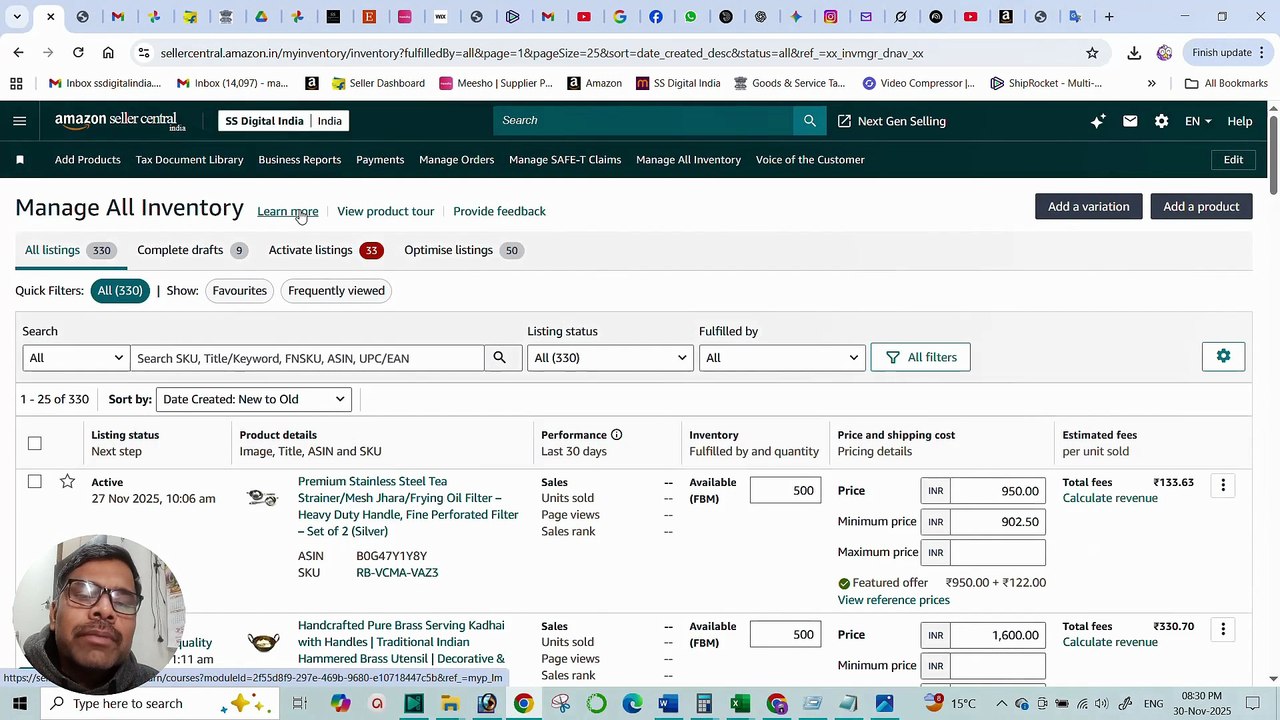Open the View product tour link
The height and width of the screenshot is (720, 1280).
point(386,211)
